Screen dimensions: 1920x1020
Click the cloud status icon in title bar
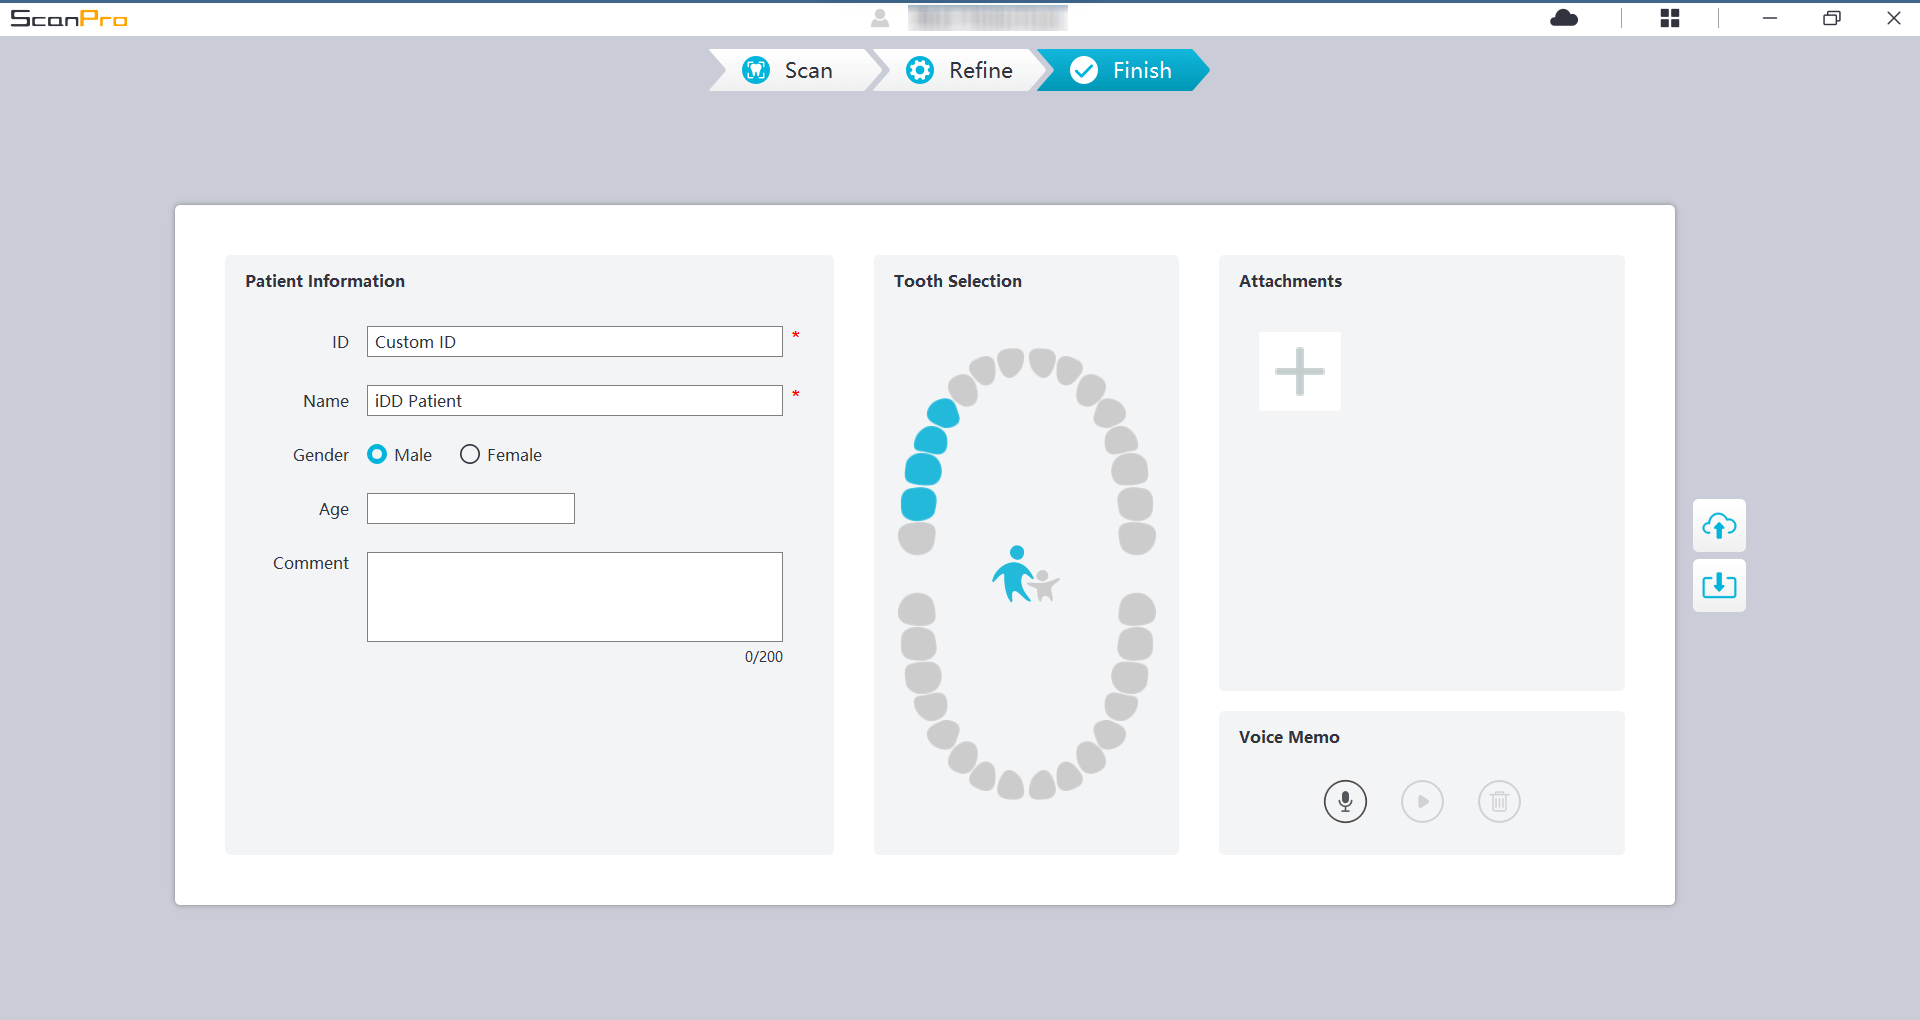click(1564, 18)
